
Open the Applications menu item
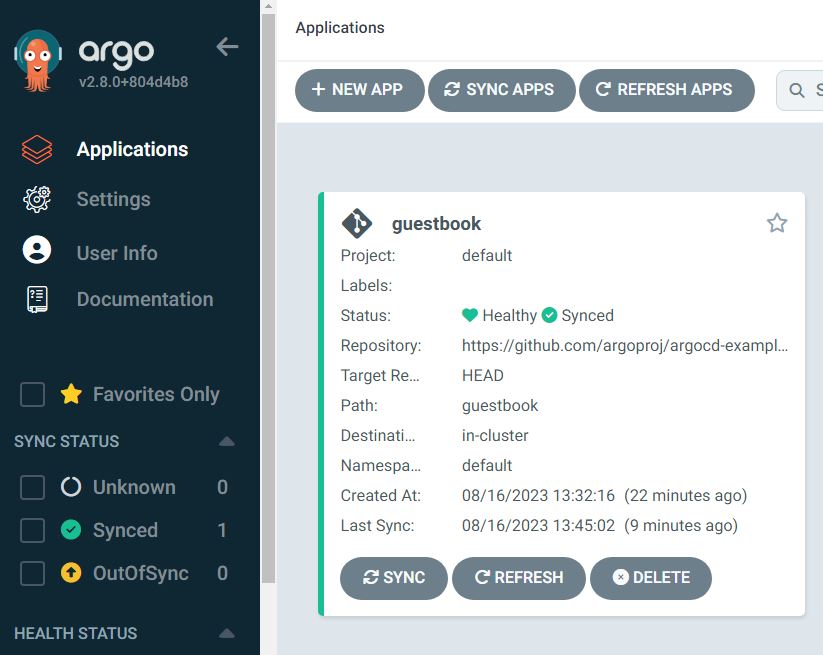[132, 150]
